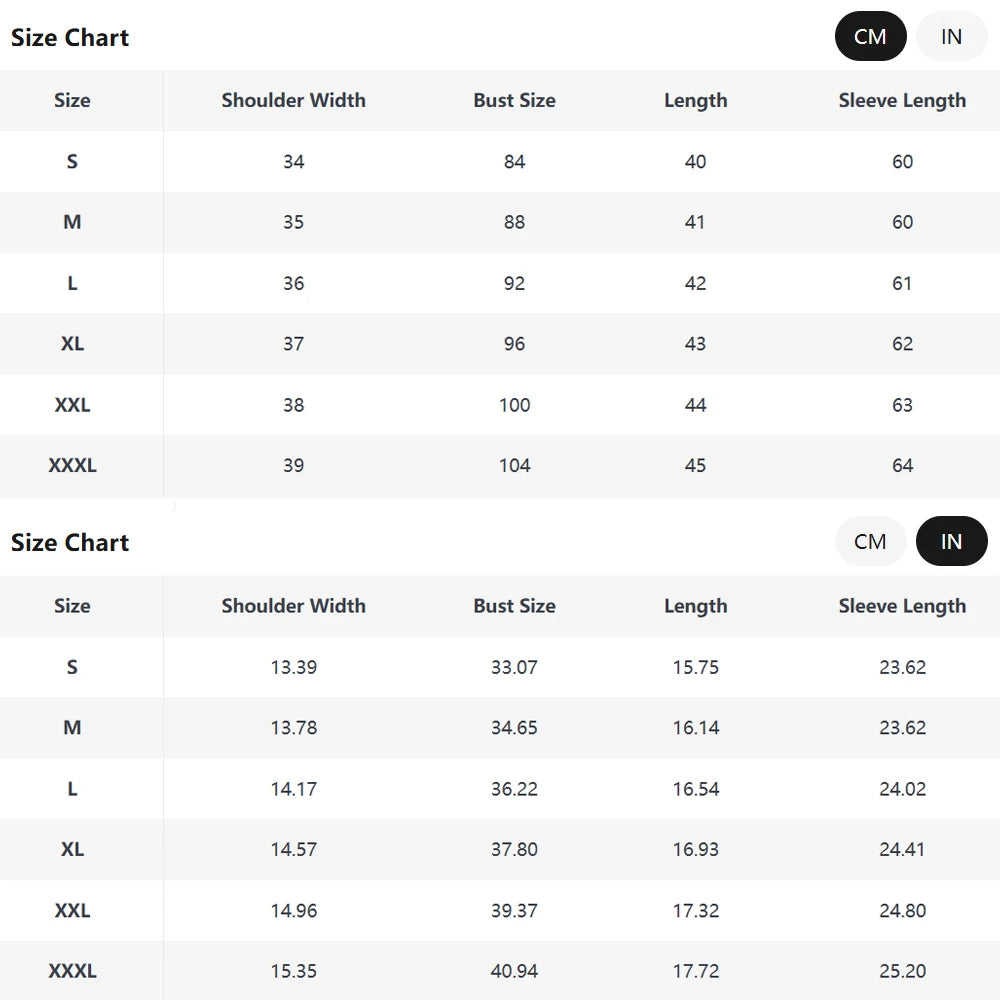This screenshot has width=1000, height=1000.
Task: Select the IN toggle on the bottom chart
Action: (951, 541)
